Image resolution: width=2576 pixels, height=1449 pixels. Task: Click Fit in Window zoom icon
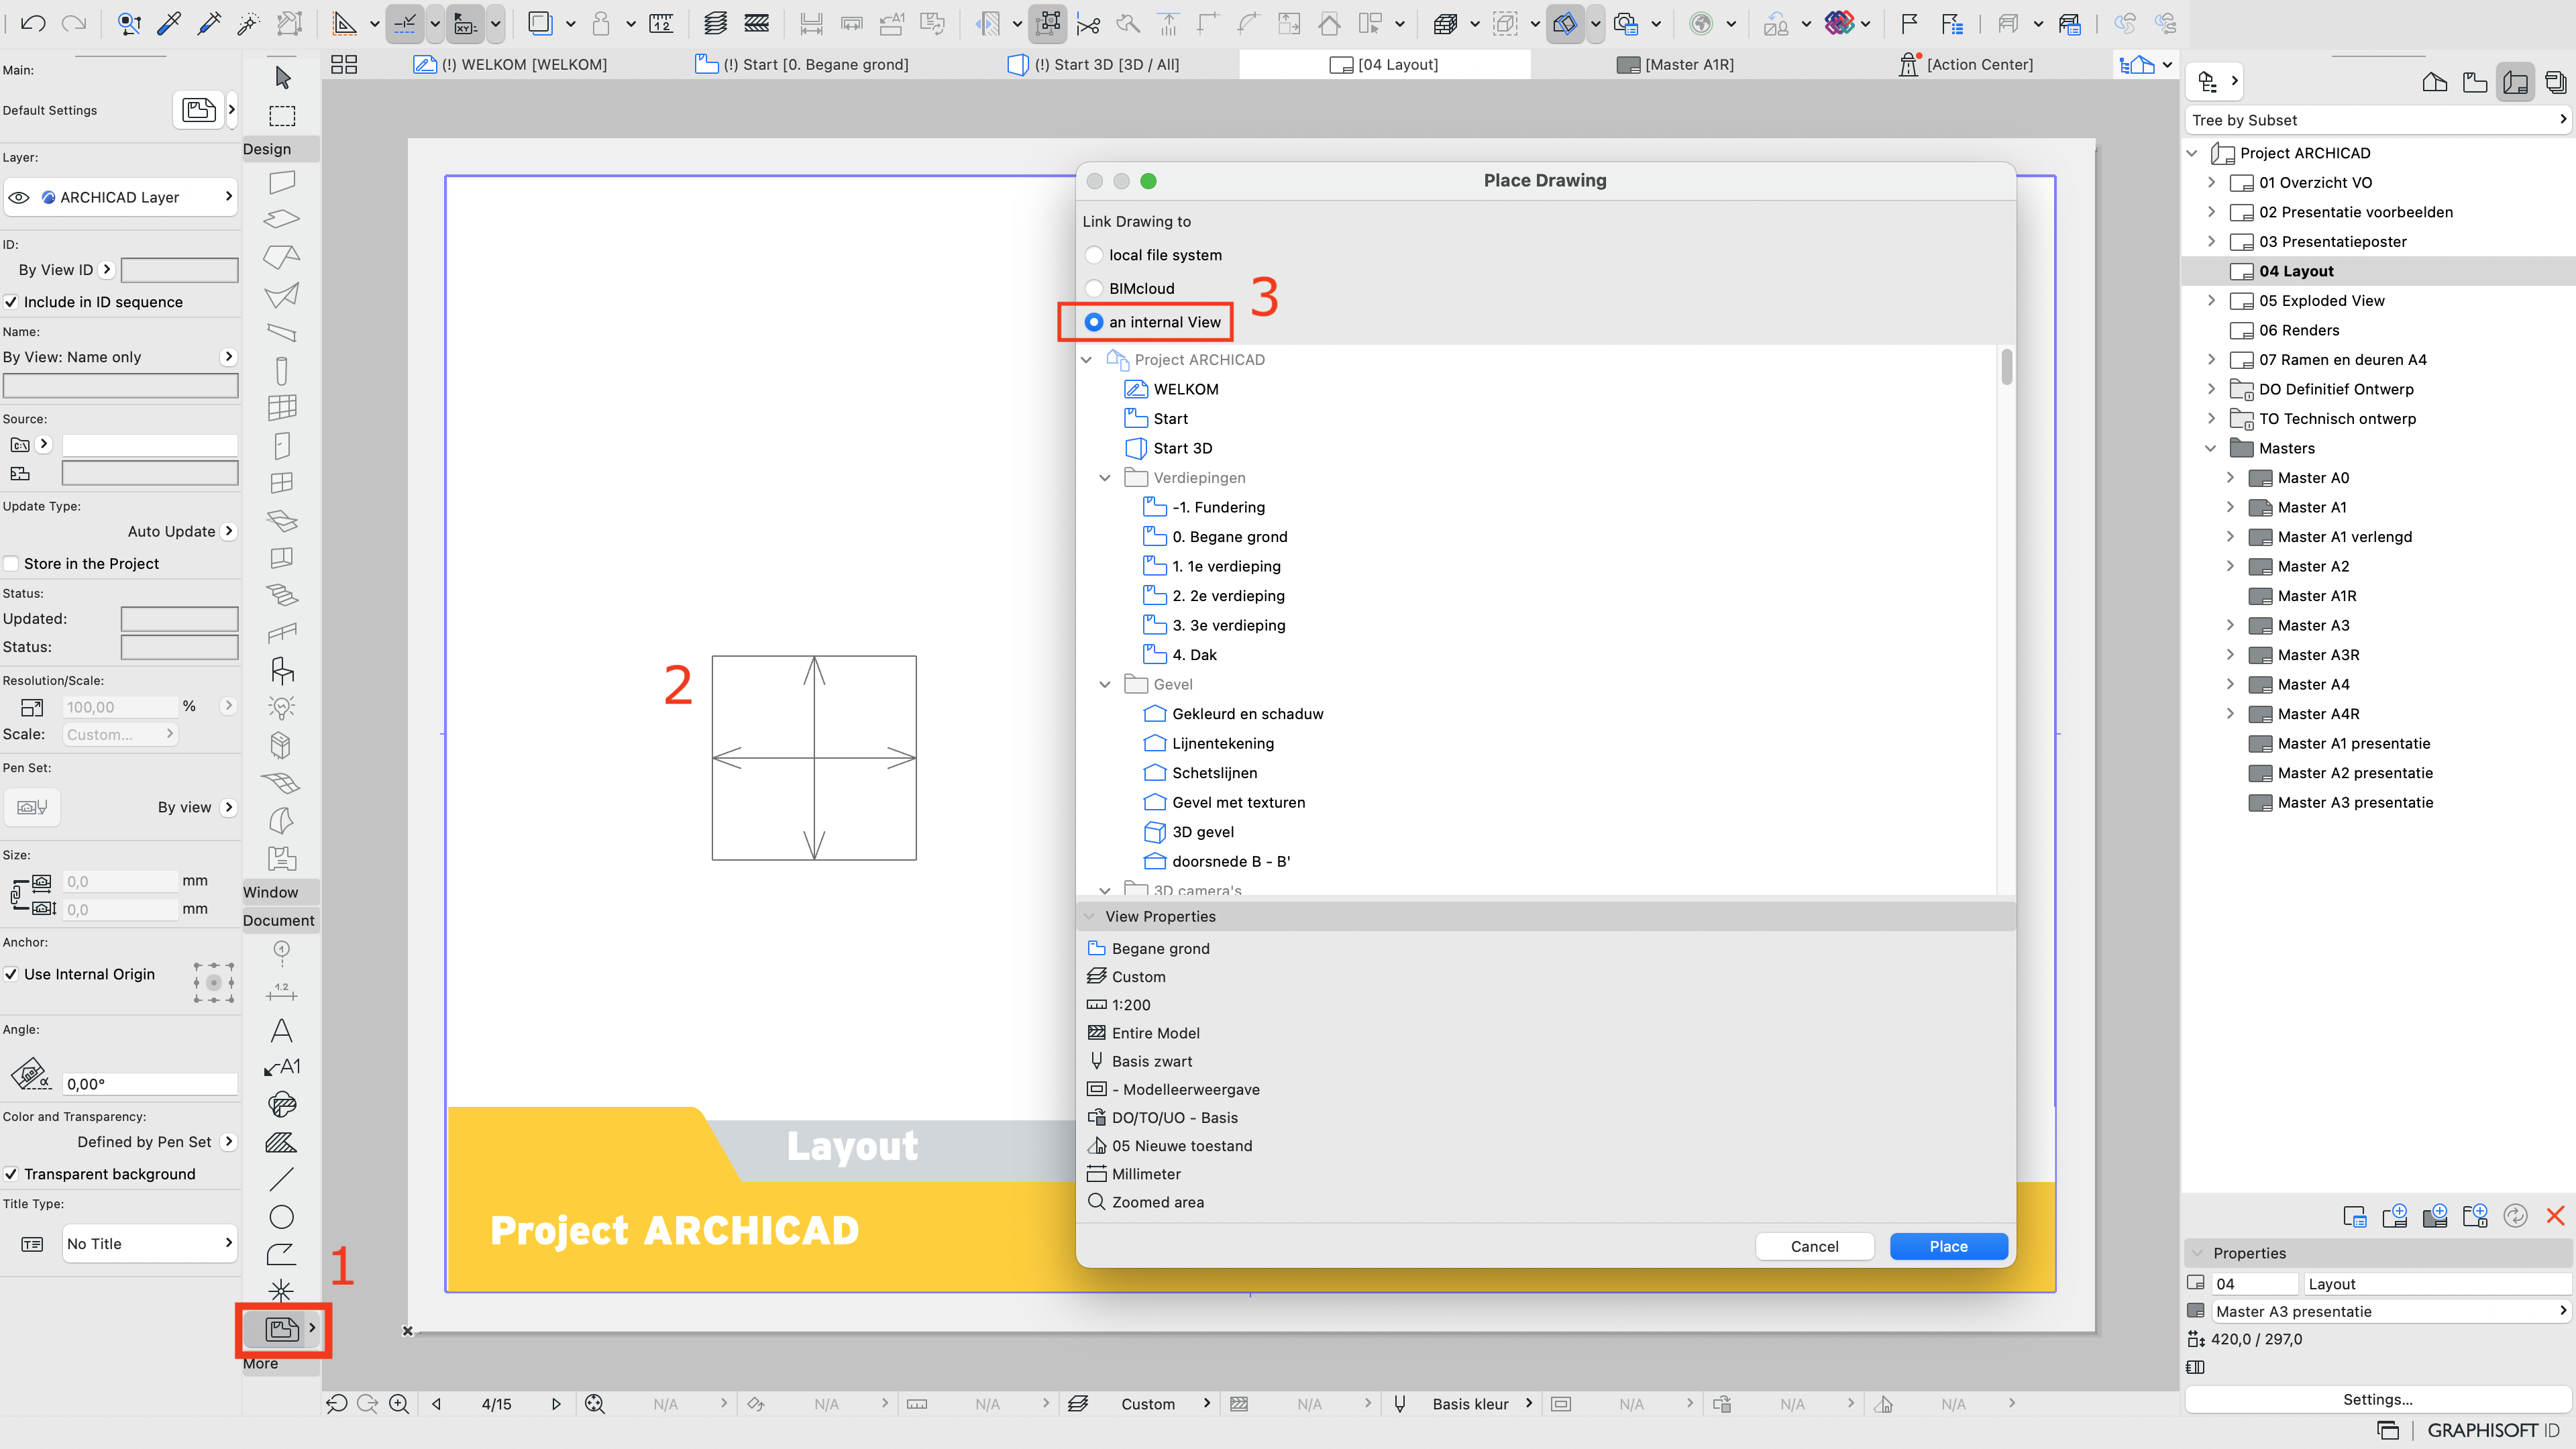595,1404
